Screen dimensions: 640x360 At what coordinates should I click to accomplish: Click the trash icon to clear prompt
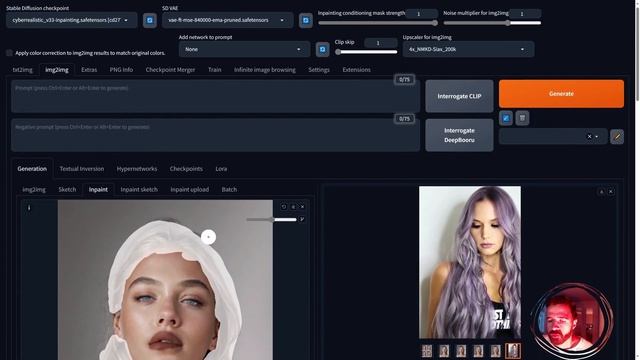pyautogui.click(x=522, y=118)
